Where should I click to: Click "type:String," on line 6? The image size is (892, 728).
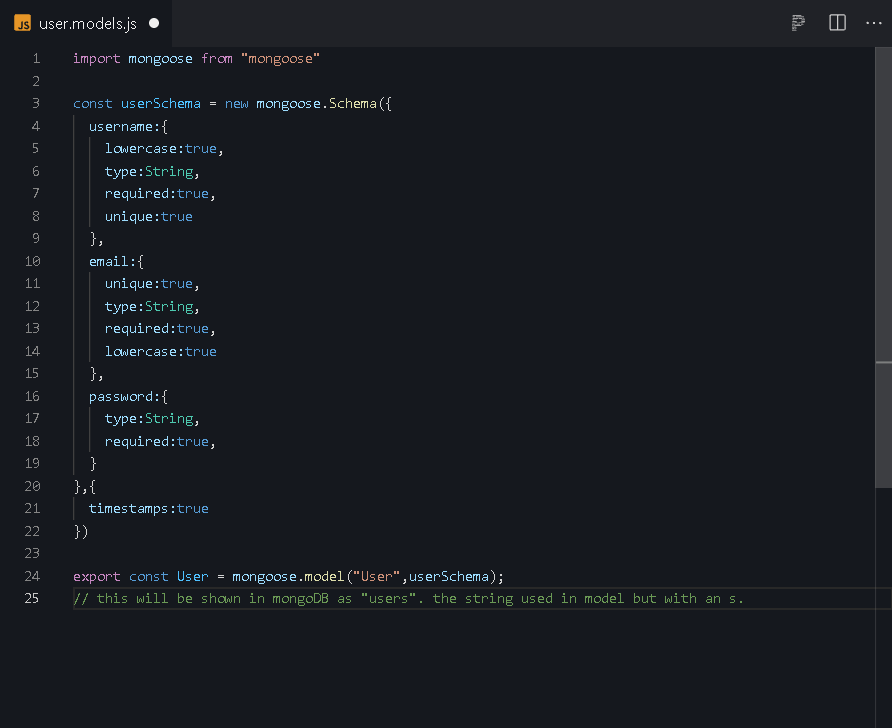(152, 171)
